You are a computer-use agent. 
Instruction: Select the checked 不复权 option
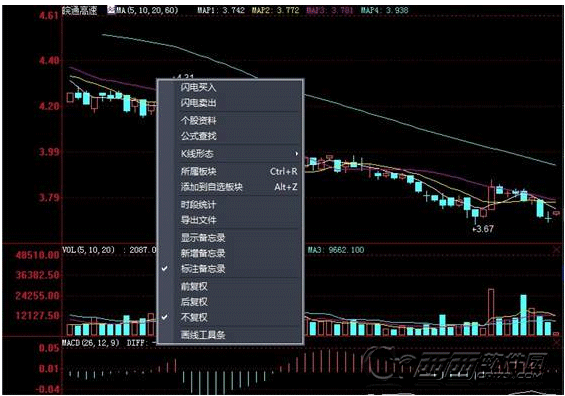click(x=230, y=317)
